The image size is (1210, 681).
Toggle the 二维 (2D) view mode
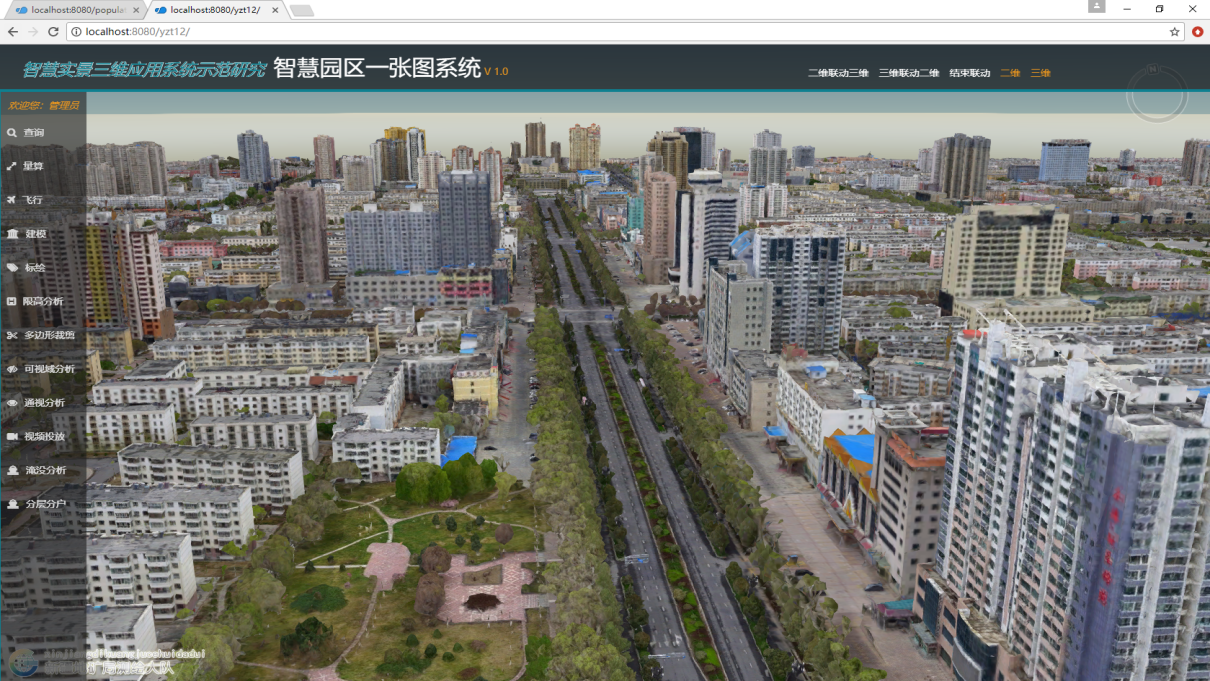(1009, 72)
